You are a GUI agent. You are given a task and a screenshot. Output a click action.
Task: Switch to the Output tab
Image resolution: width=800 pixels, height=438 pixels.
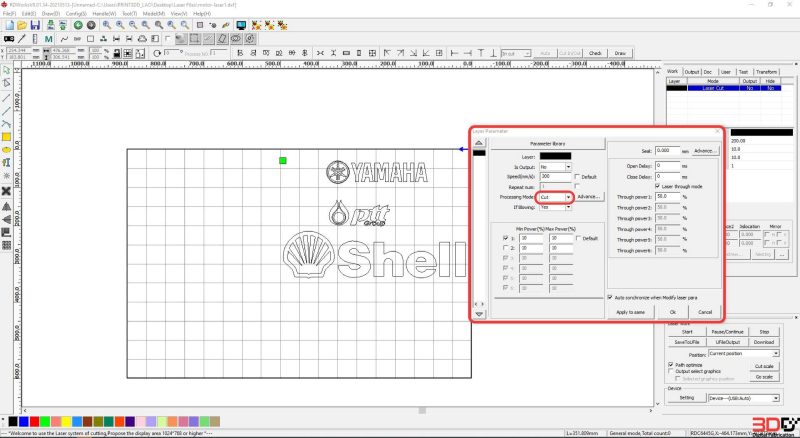691,72
